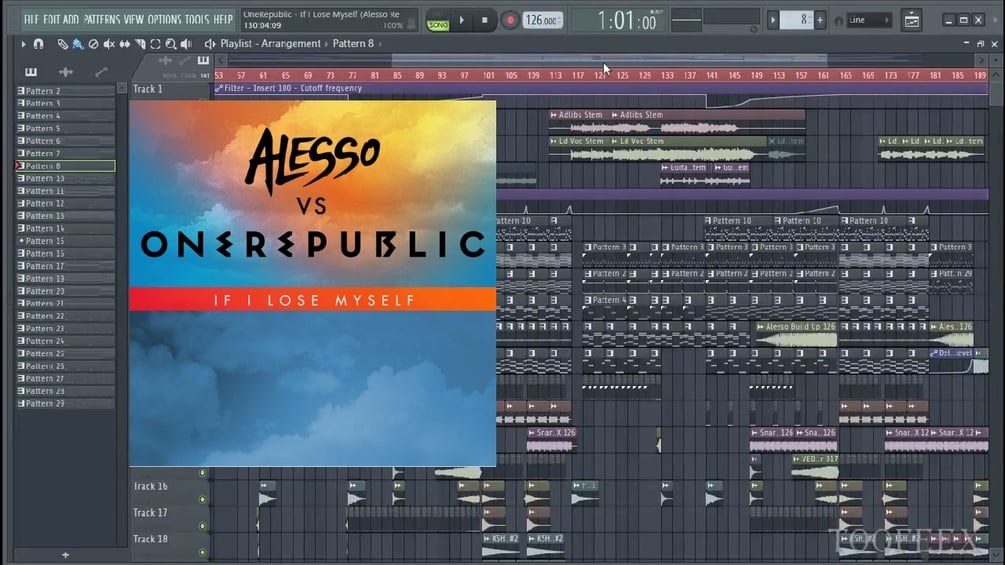Click speaker icon beside Playlist title
The height and width of the screenshot is (565, 1005).
pos(210,44)
